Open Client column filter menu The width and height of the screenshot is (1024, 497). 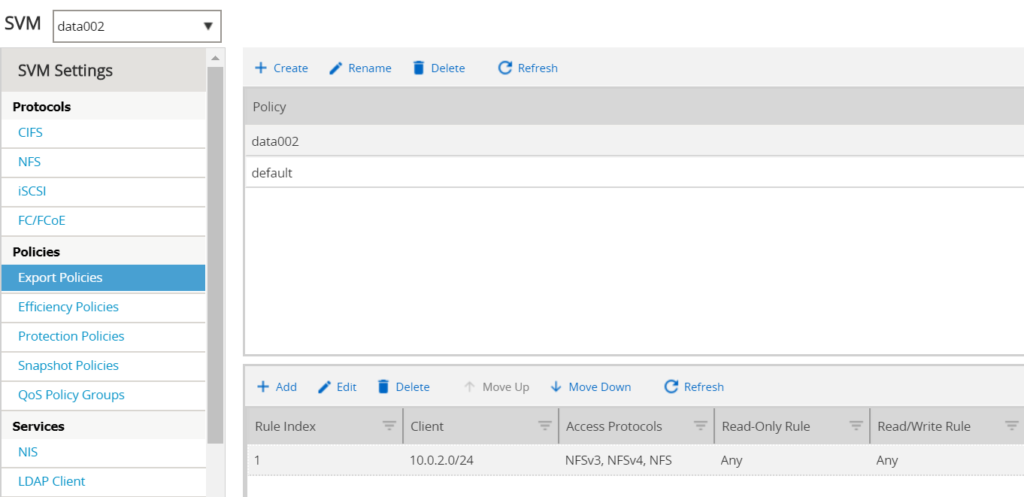pos(545,426)
